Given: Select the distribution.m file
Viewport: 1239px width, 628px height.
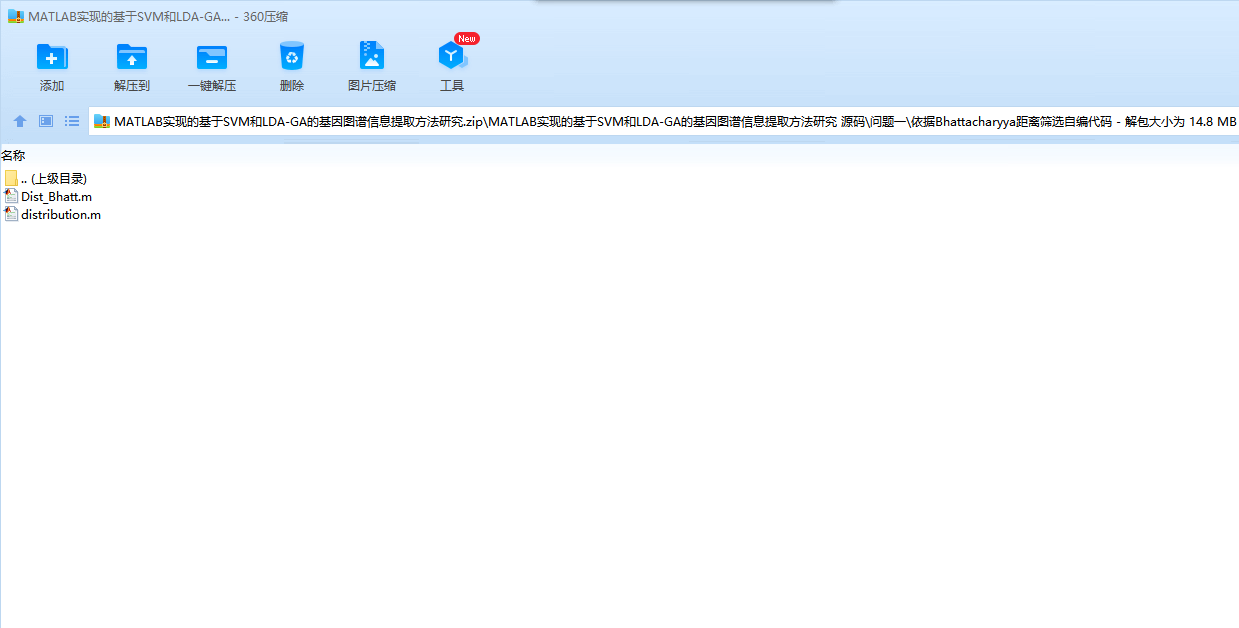Looking at the screenshot, I should click(52, 214).
